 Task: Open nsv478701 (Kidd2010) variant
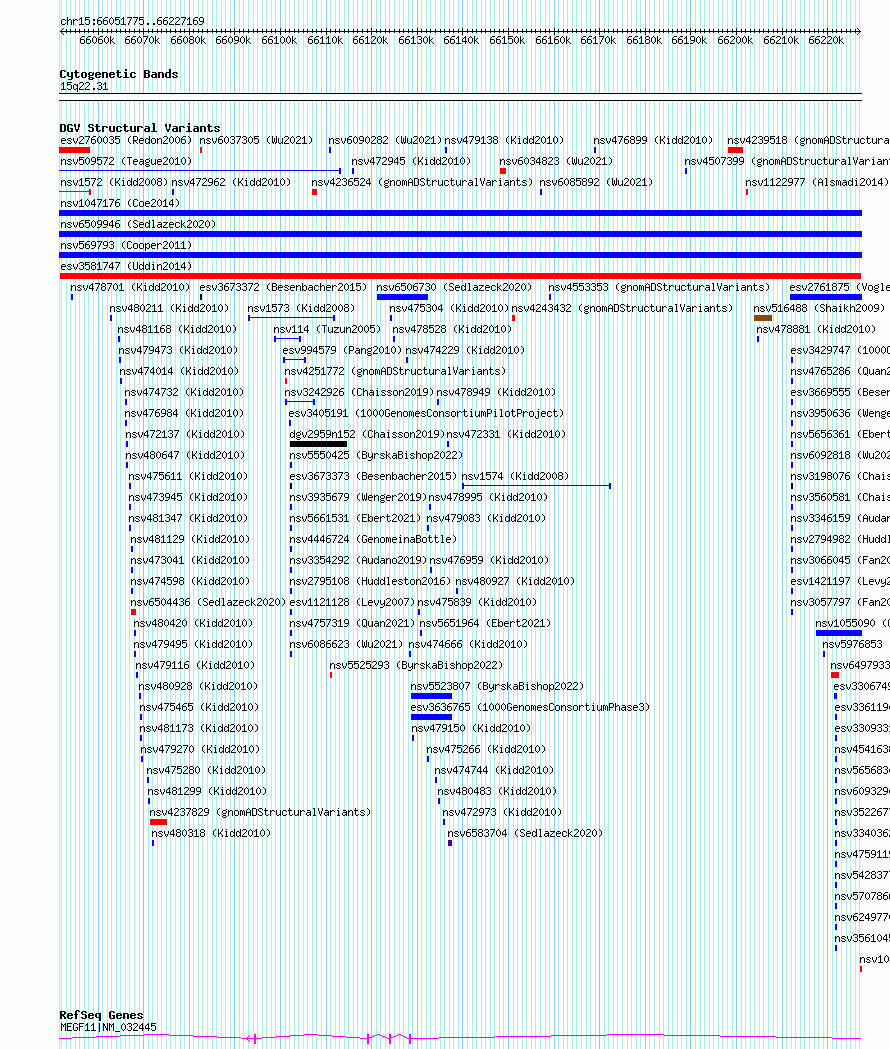[130, 286]
